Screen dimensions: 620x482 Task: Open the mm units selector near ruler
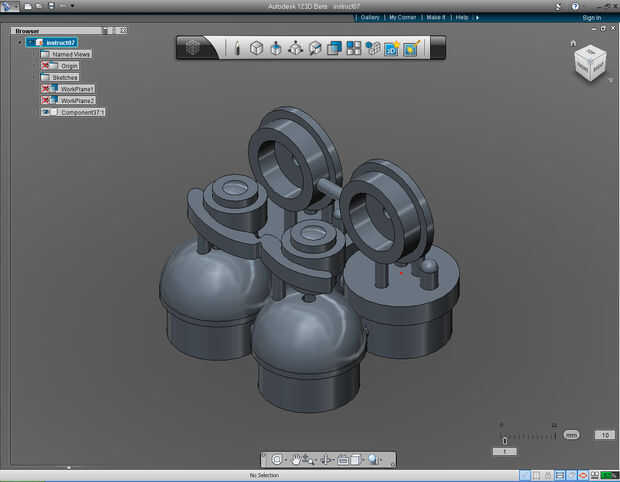pyautogui.click(x=571, y=435)
